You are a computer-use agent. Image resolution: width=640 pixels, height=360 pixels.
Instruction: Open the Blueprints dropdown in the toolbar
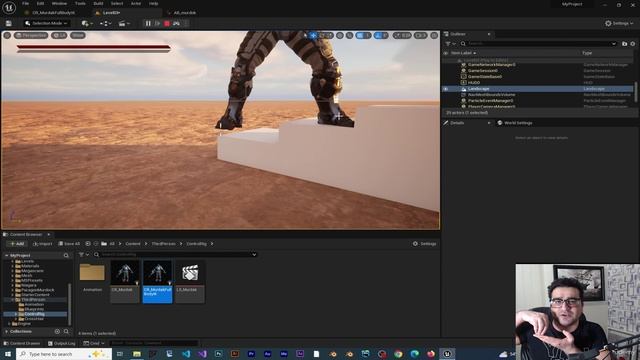point(105,24)
